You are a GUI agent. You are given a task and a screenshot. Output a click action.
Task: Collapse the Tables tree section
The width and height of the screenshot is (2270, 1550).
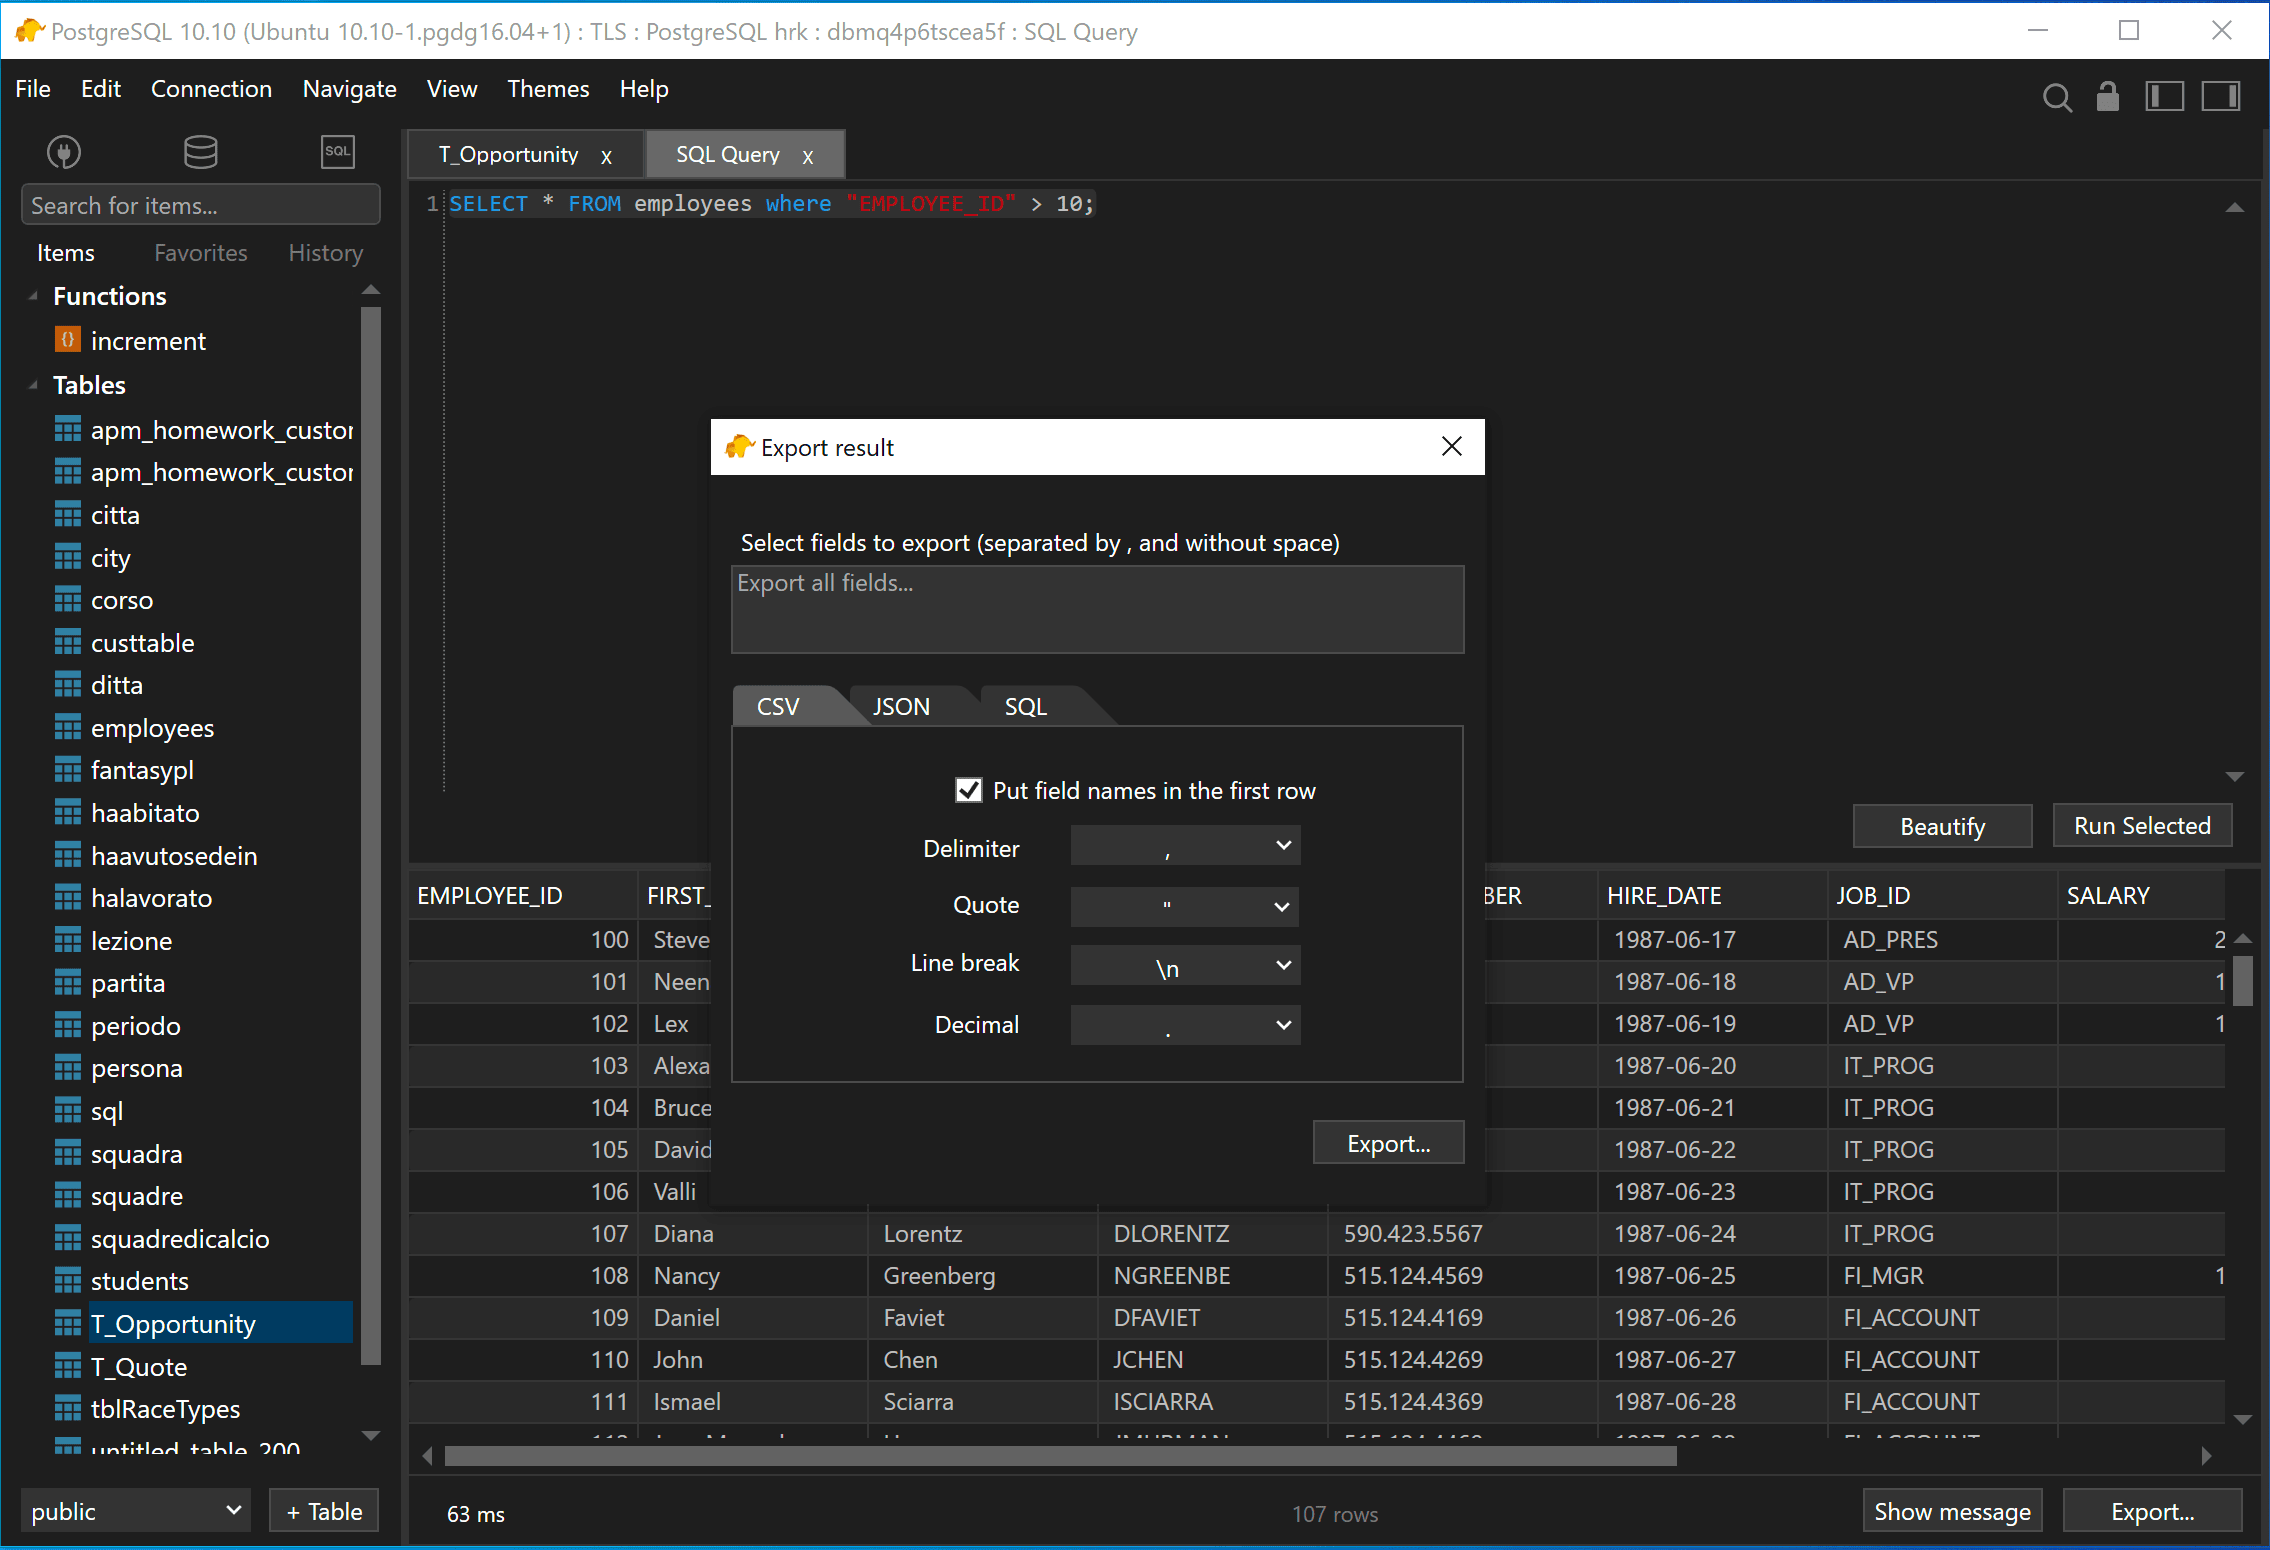[x=33, y=385]
